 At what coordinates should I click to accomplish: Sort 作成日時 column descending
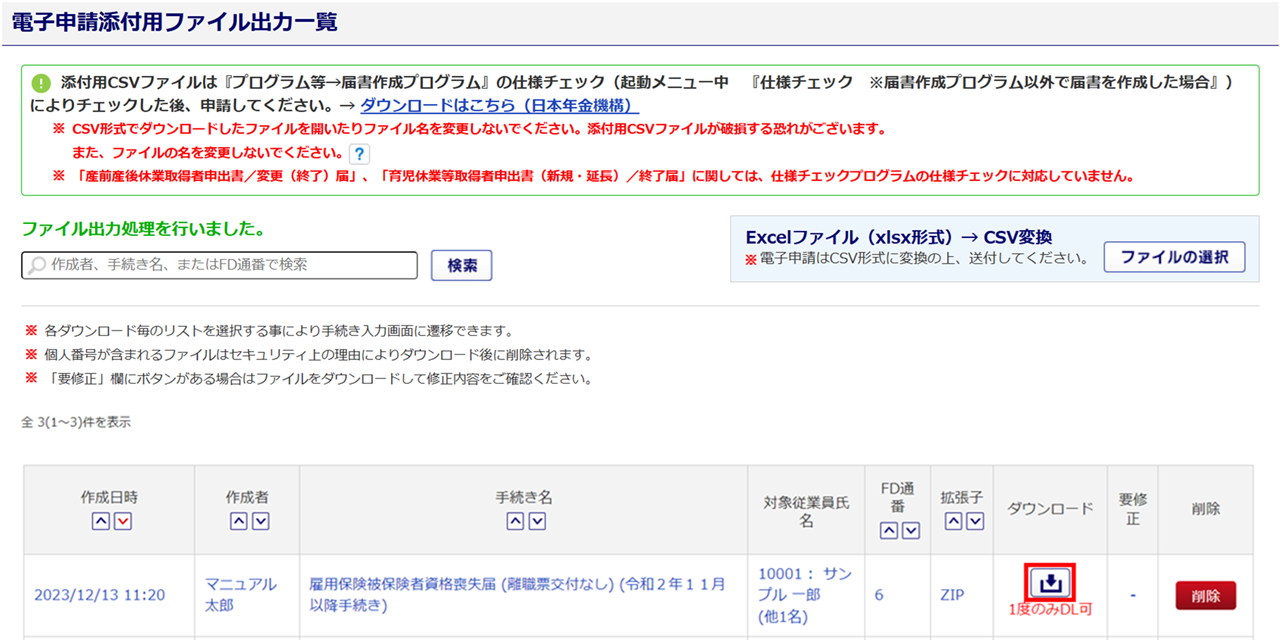tap(122, 521)
